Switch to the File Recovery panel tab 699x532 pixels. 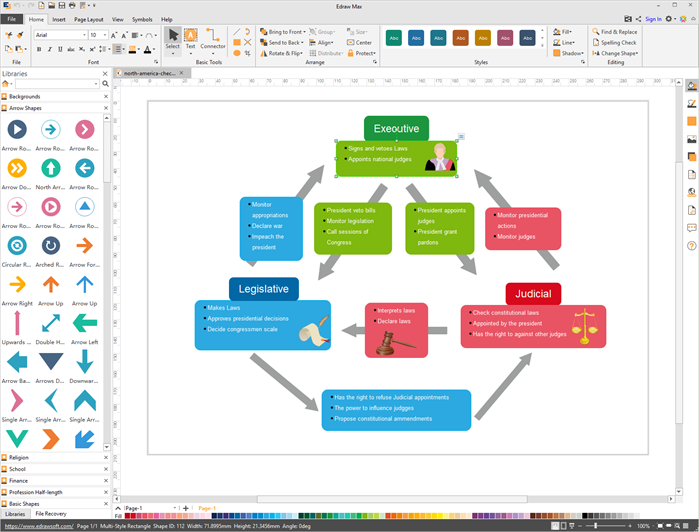(x=51, y=514)
